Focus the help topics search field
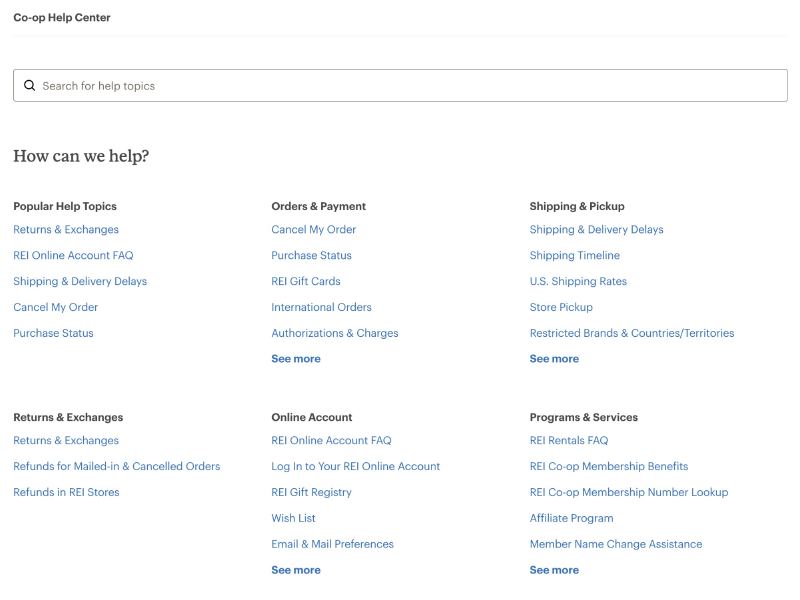The width and height of the screenshot is (800, 600). tap(400, 86)
